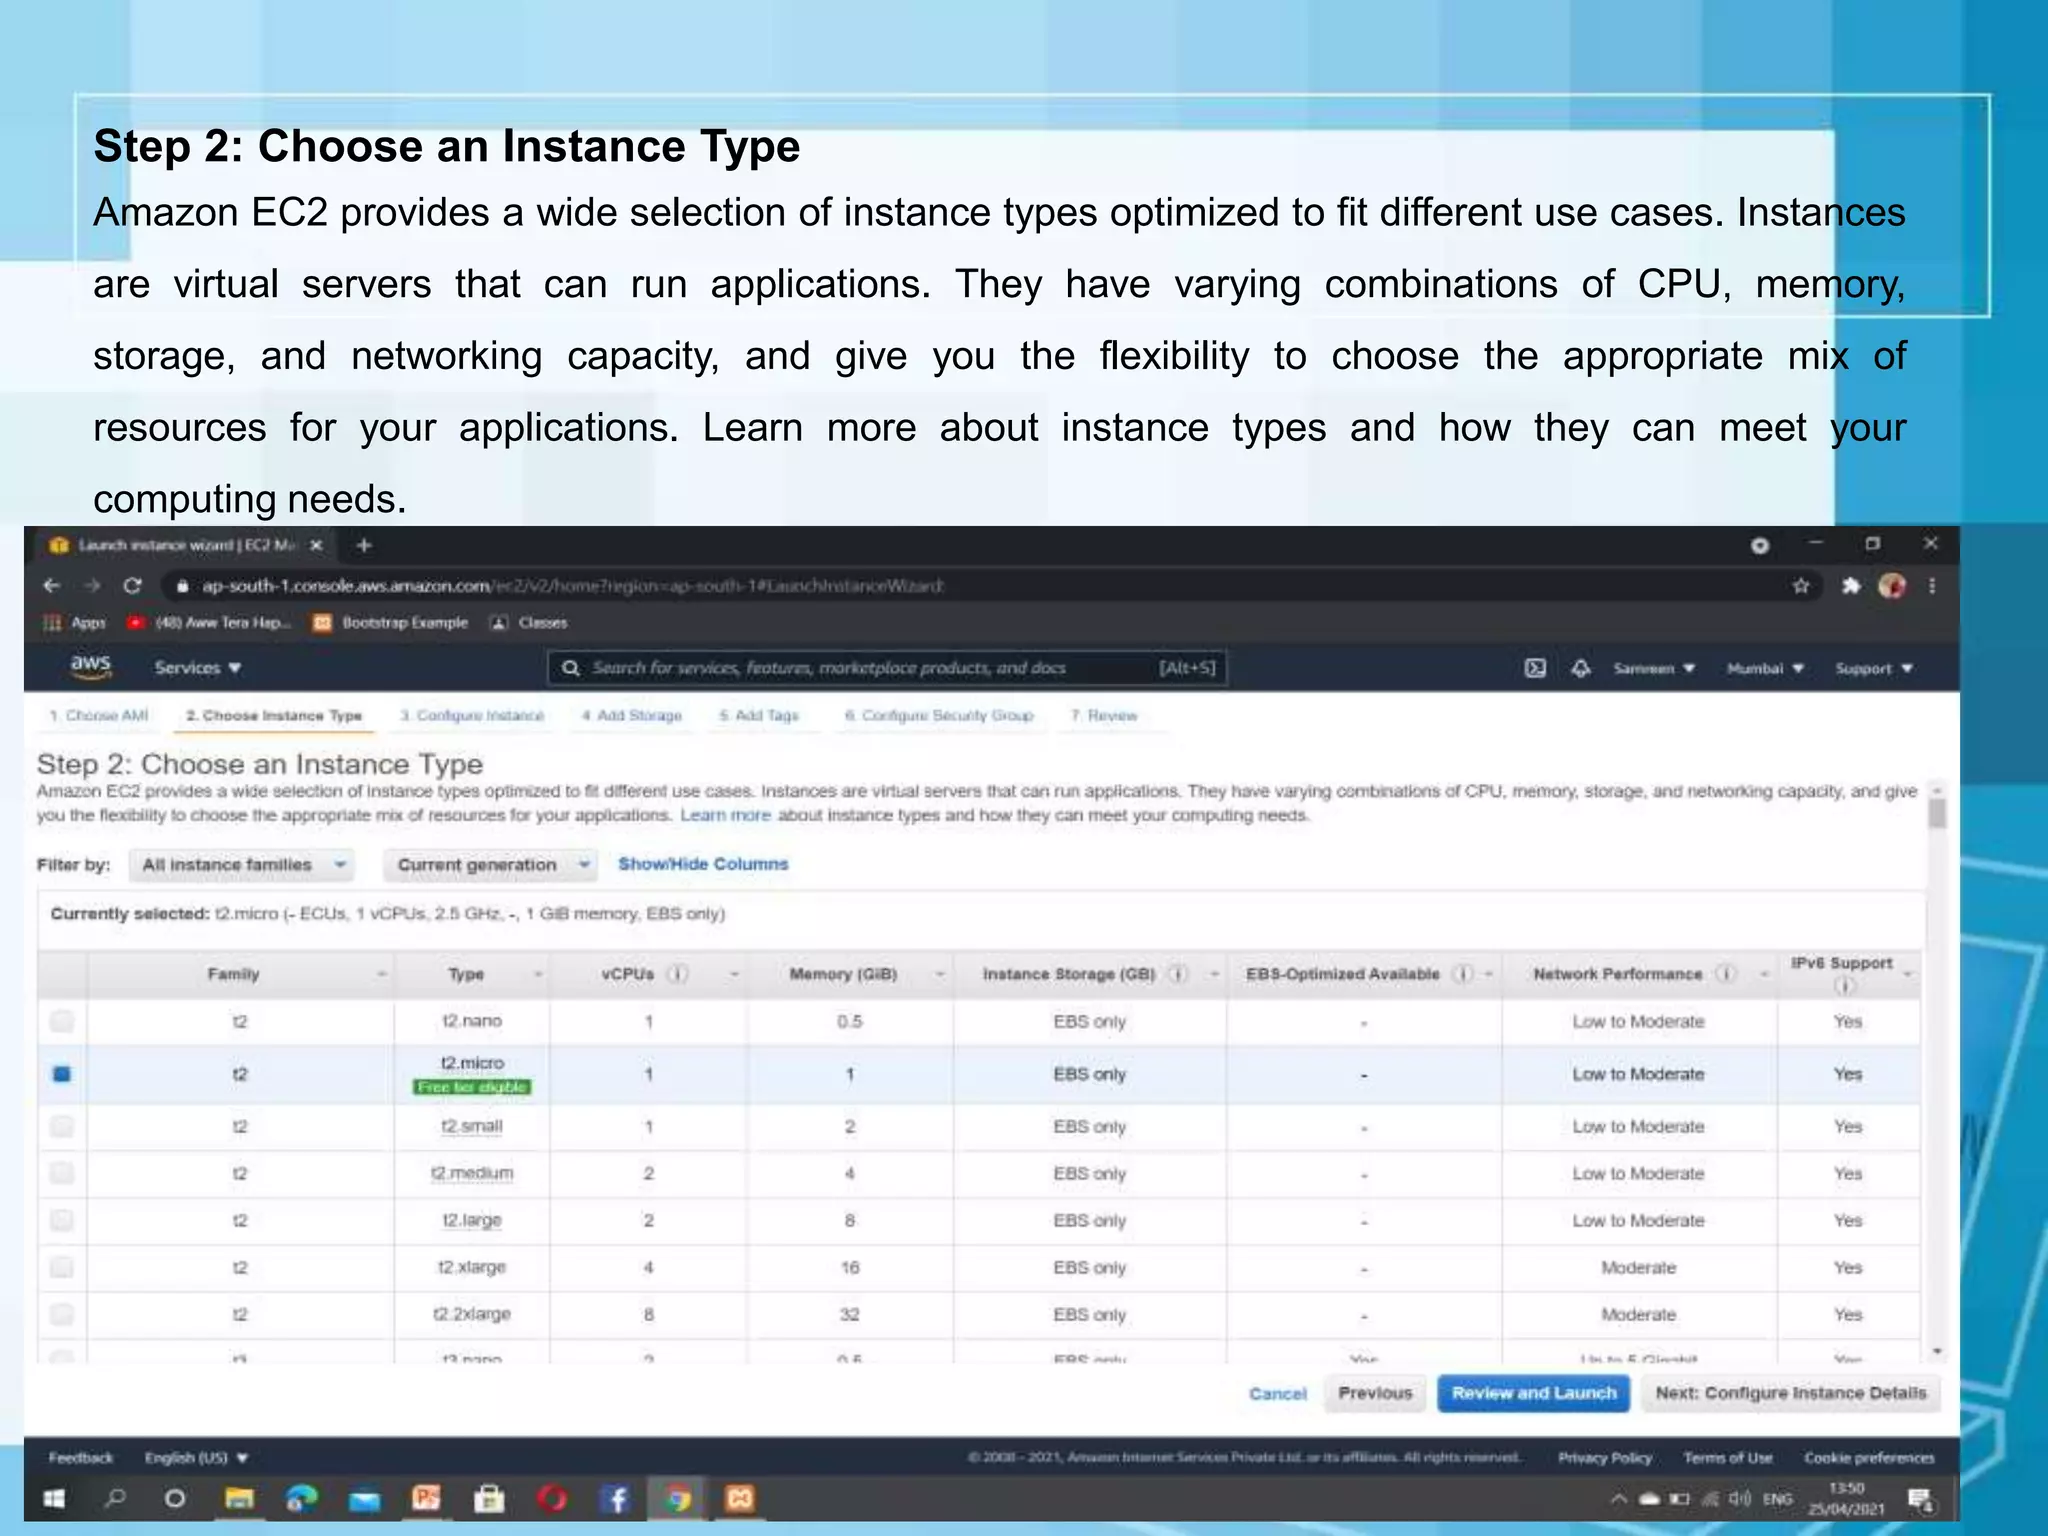The image size is (2048, 1536).
Task: Open the Family column sort arrow
Action: coord(381,974)
